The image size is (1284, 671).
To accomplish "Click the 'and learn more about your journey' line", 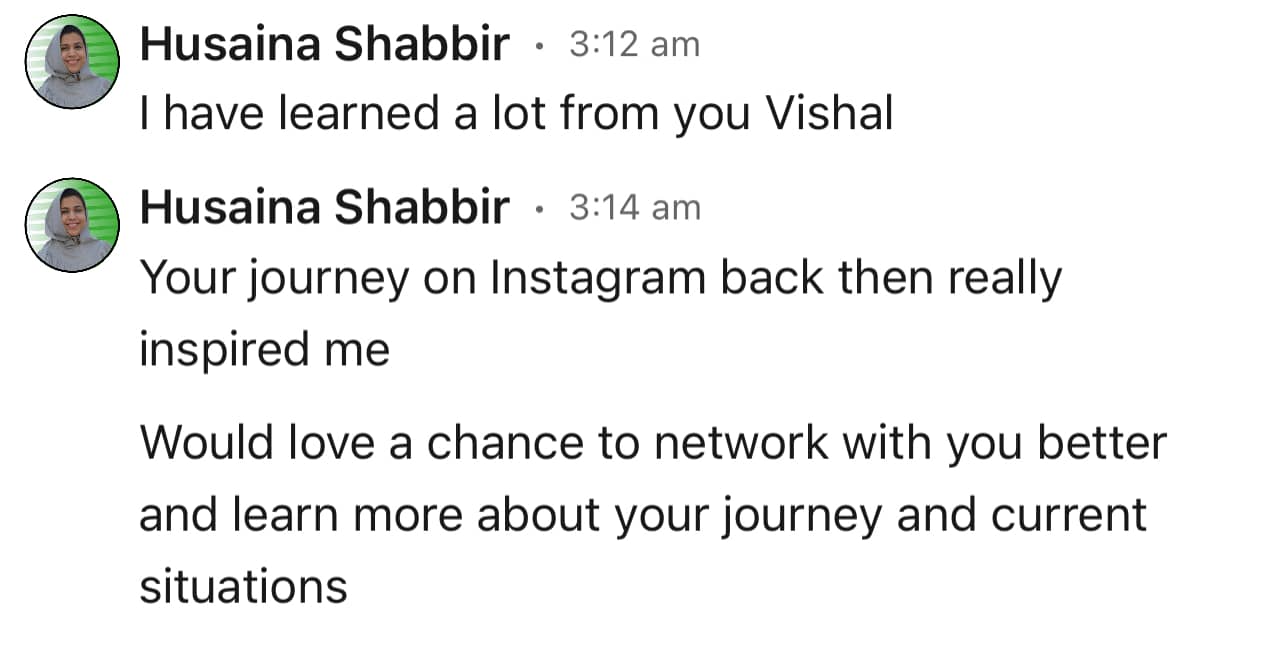I will (642, 514).
